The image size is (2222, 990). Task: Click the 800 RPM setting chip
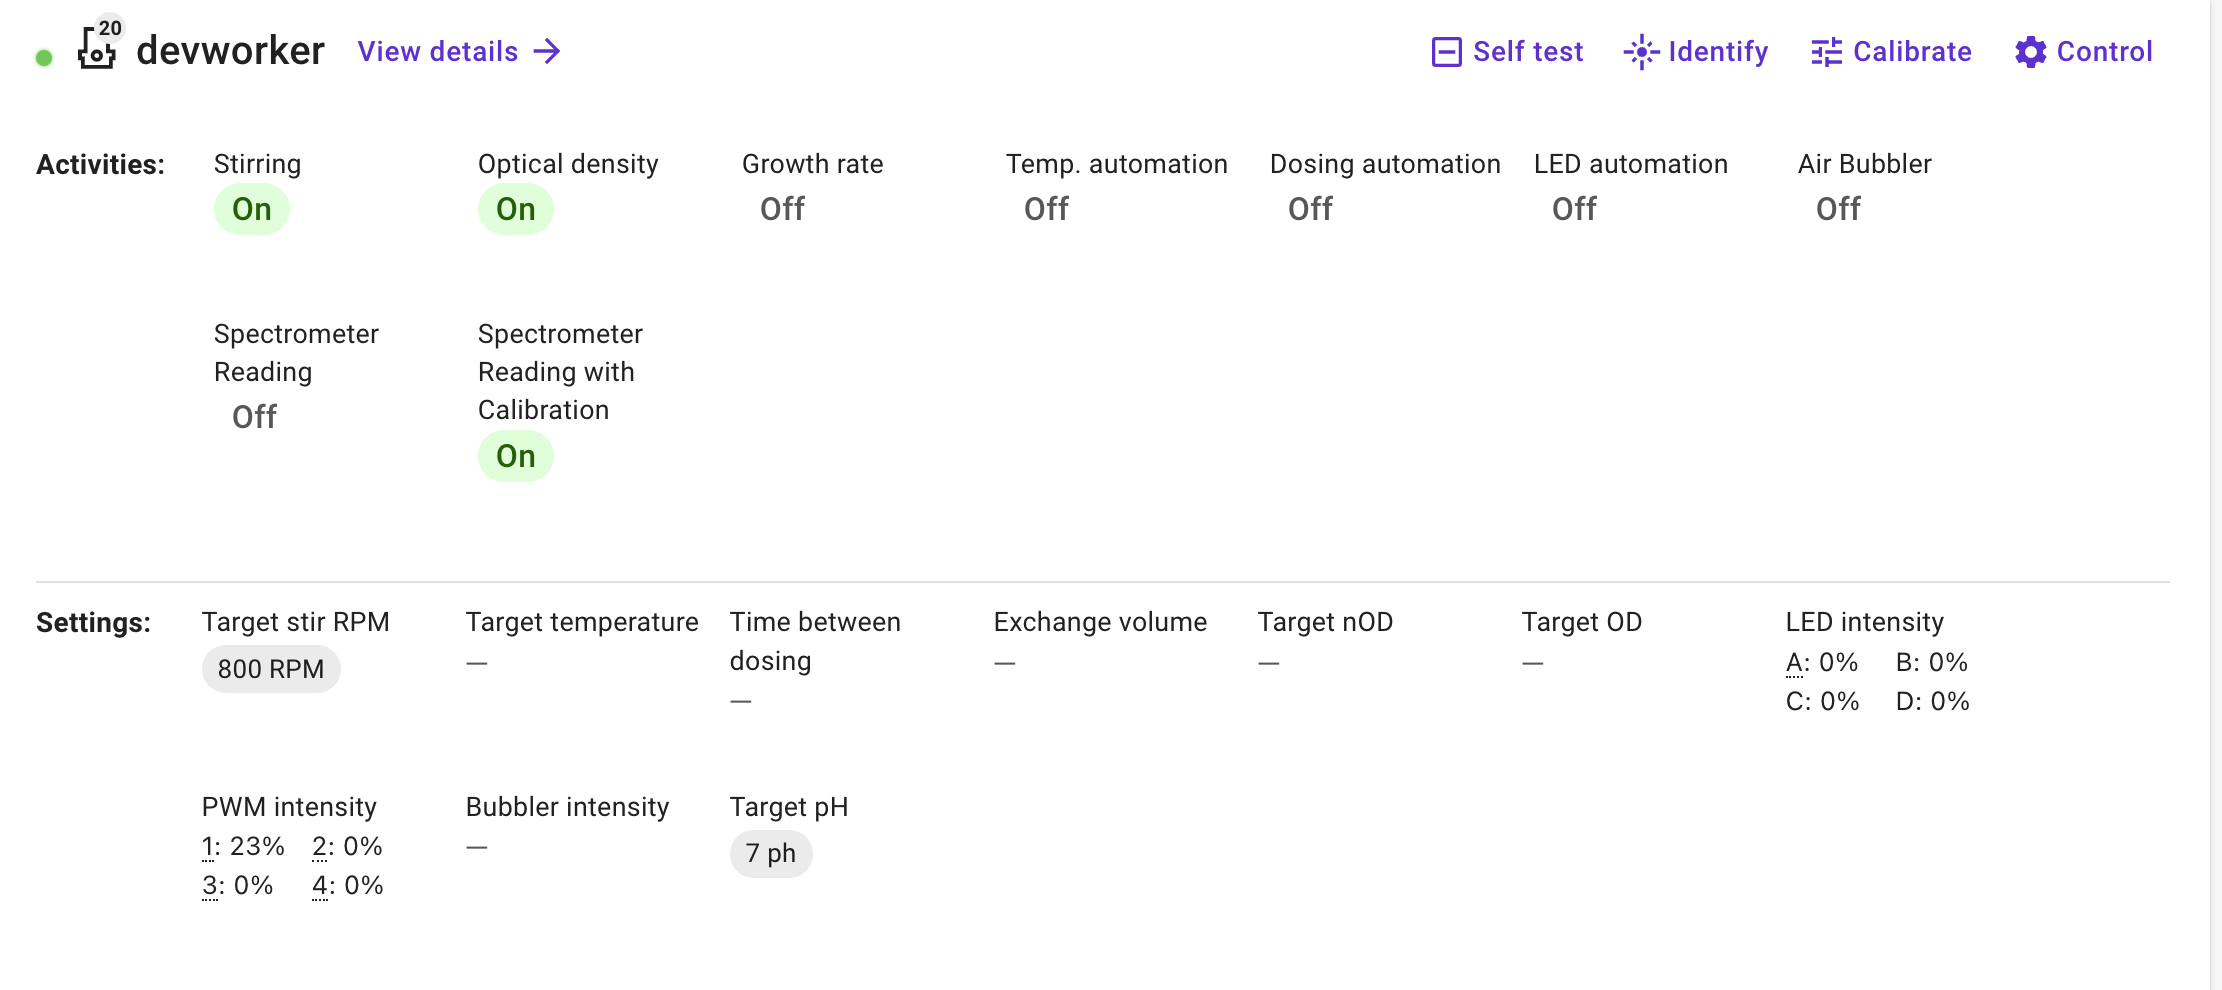[x=271, y=669]
